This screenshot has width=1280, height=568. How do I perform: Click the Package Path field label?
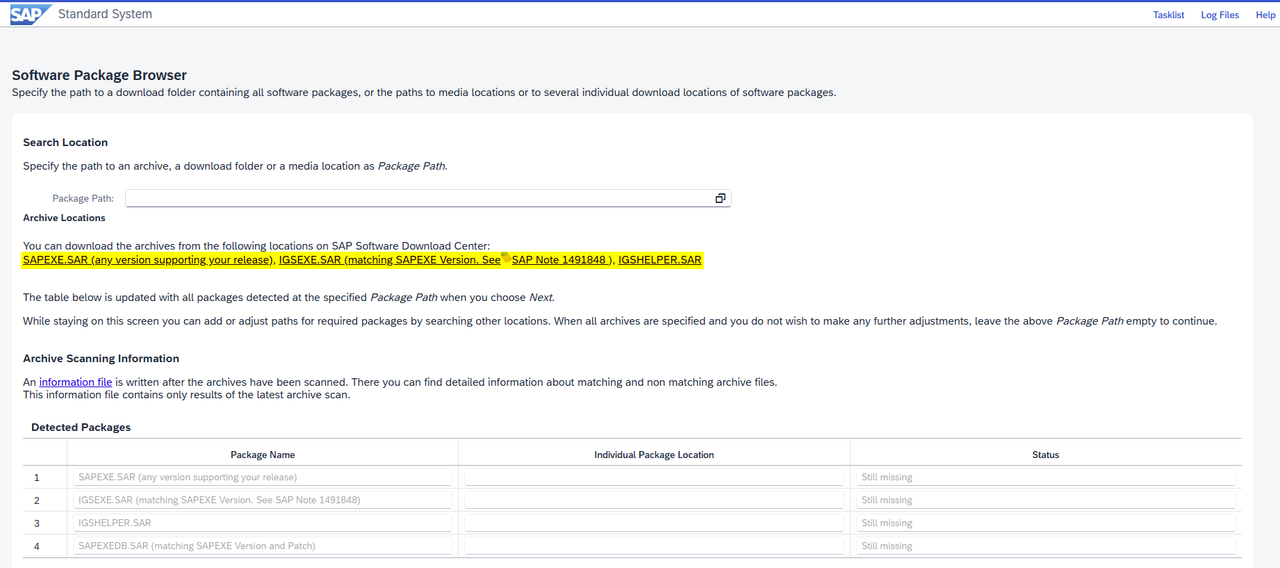(x=83, y=198)
